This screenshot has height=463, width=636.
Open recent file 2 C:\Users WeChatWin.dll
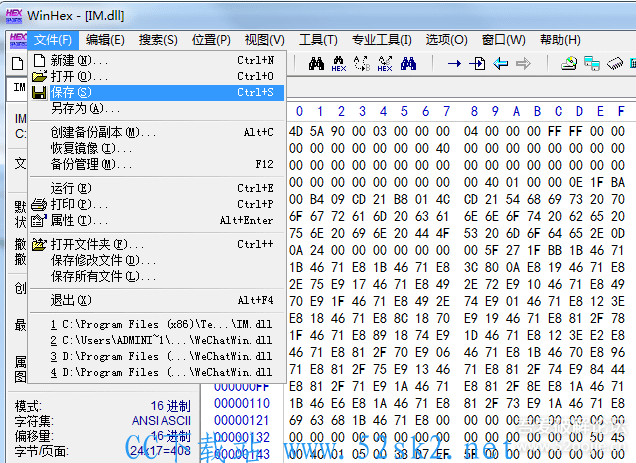157,340
